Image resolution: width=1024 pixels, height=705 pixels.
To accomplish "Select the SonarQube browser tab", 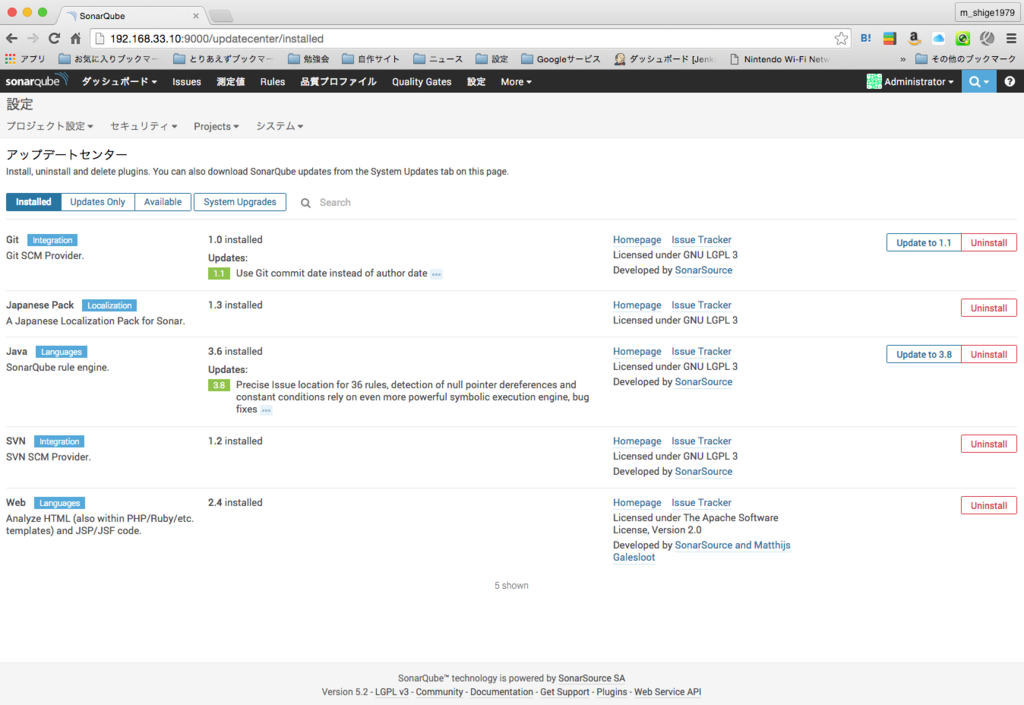I will [131, 16].
